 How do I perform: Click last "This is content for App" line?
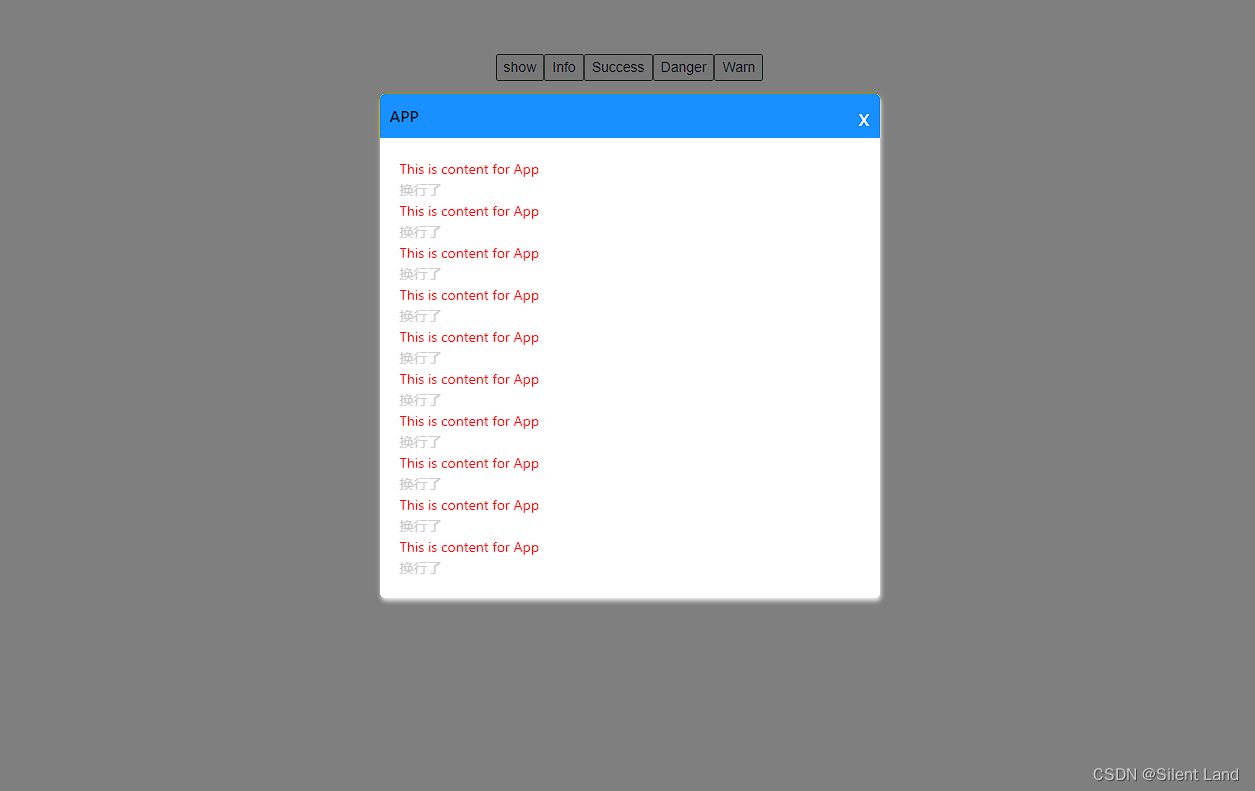[x=469, y=547]
